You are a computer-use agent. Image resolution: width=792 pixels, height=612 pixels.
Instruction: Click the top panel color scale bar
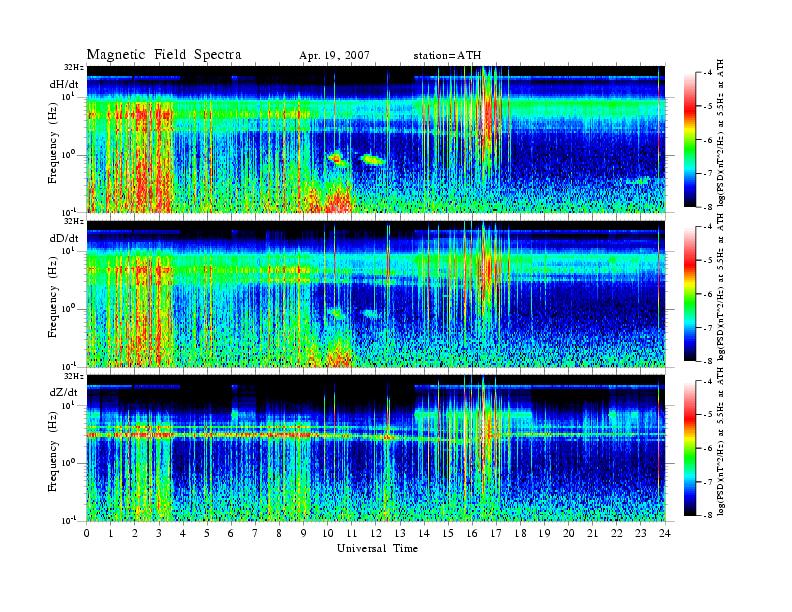coord(690,140)
